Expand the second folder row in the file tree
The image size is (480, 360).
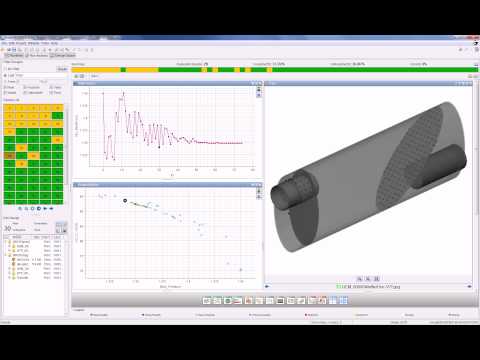pos(10,246)
